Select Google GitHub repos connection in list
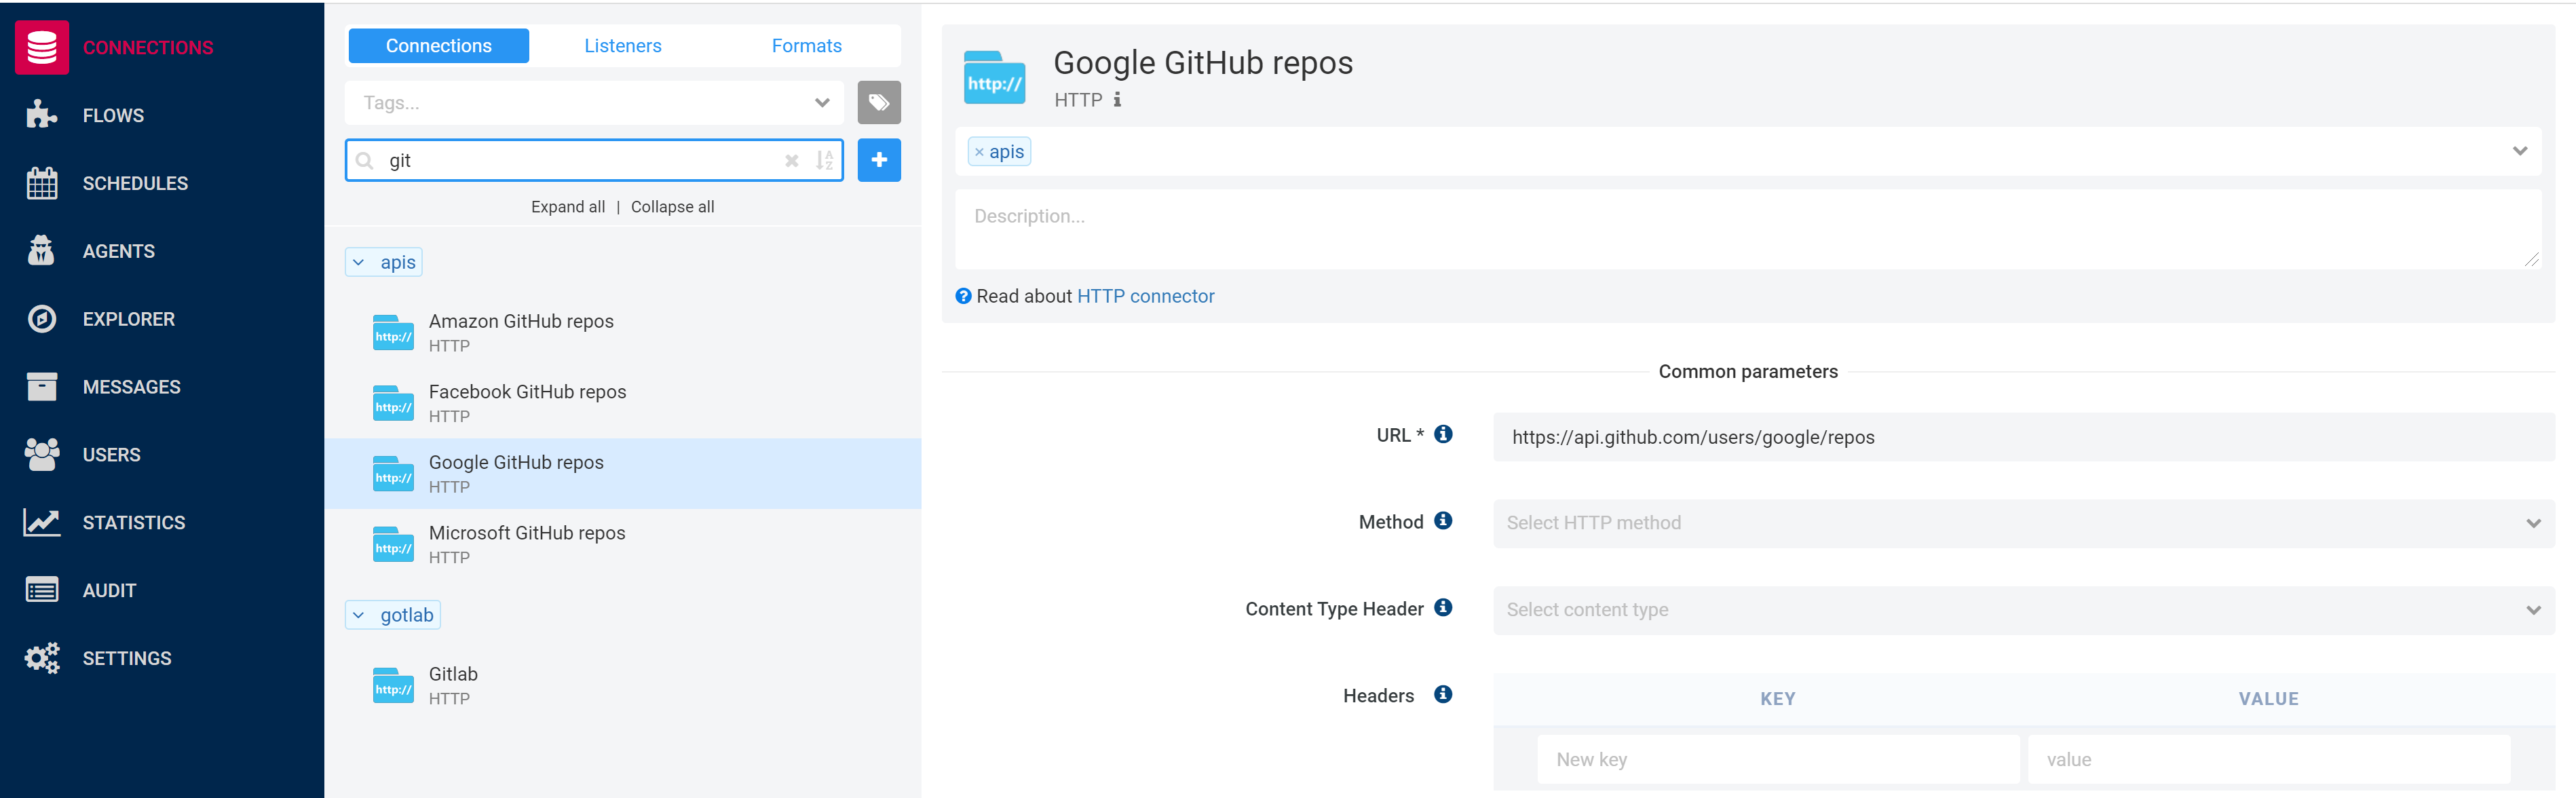The image size is (2576, 798). click(623, 473)
